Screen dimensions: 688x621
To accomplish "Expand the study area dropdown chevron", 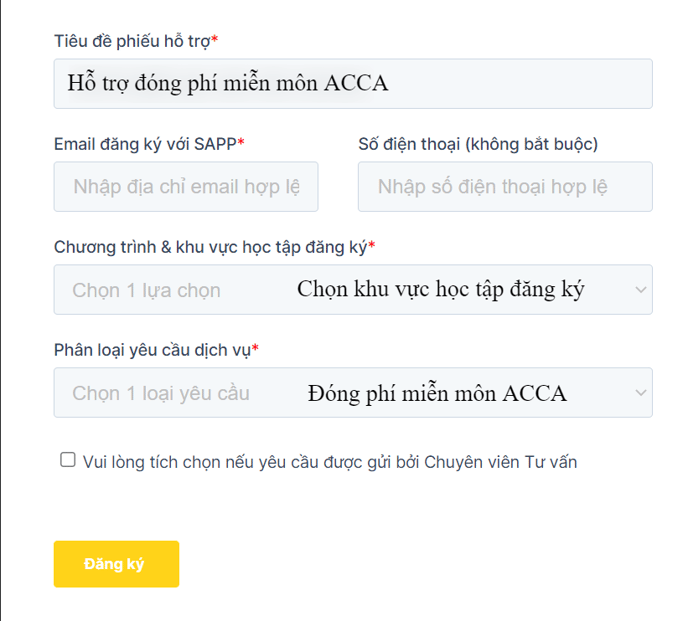I will pos(641,290).
